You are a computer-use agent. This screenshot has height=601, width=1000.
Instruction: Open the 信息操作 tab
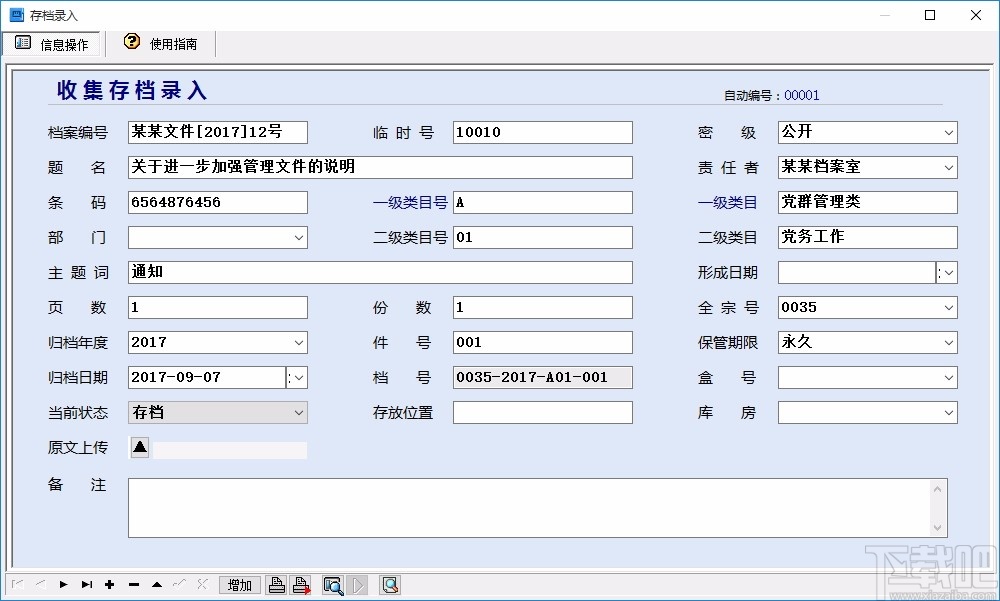pyautogui.click(x=51, y=43)
